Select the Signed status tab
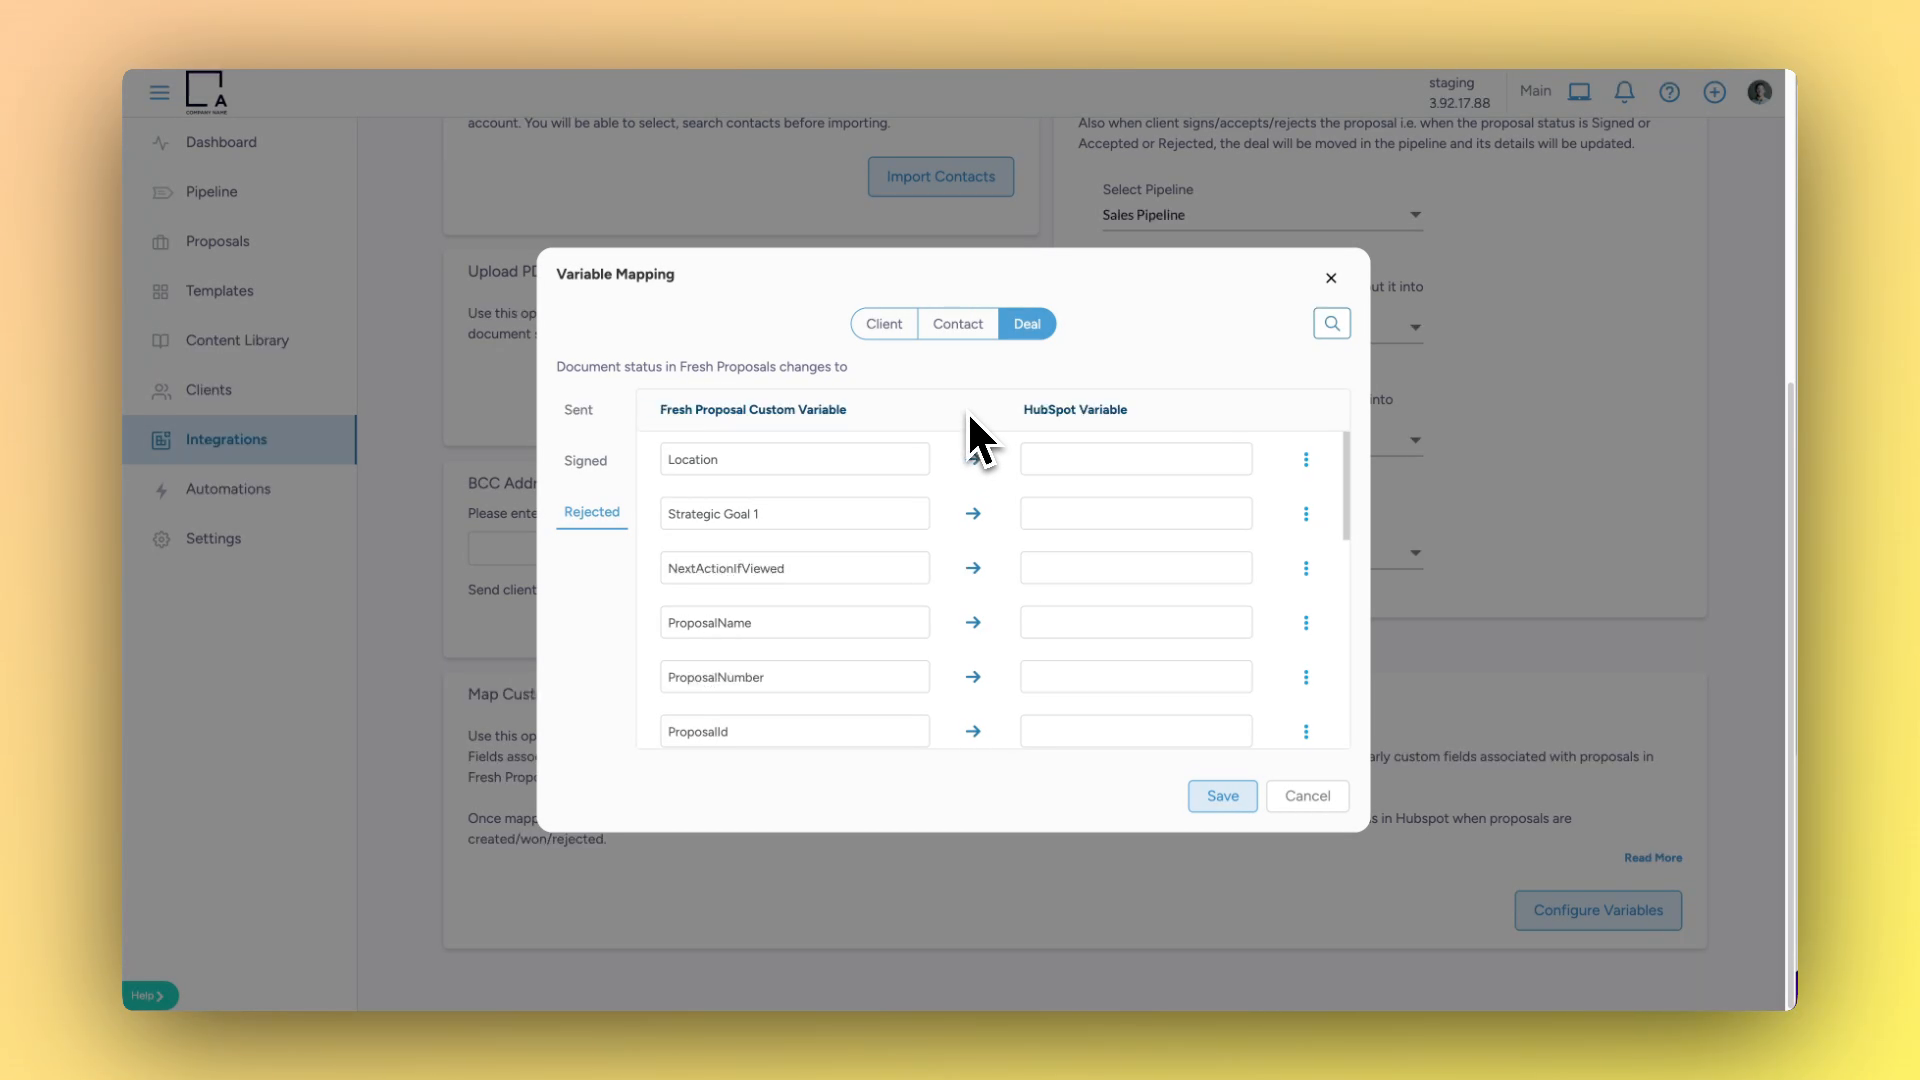1920x1080 pixels. point(585,461)
